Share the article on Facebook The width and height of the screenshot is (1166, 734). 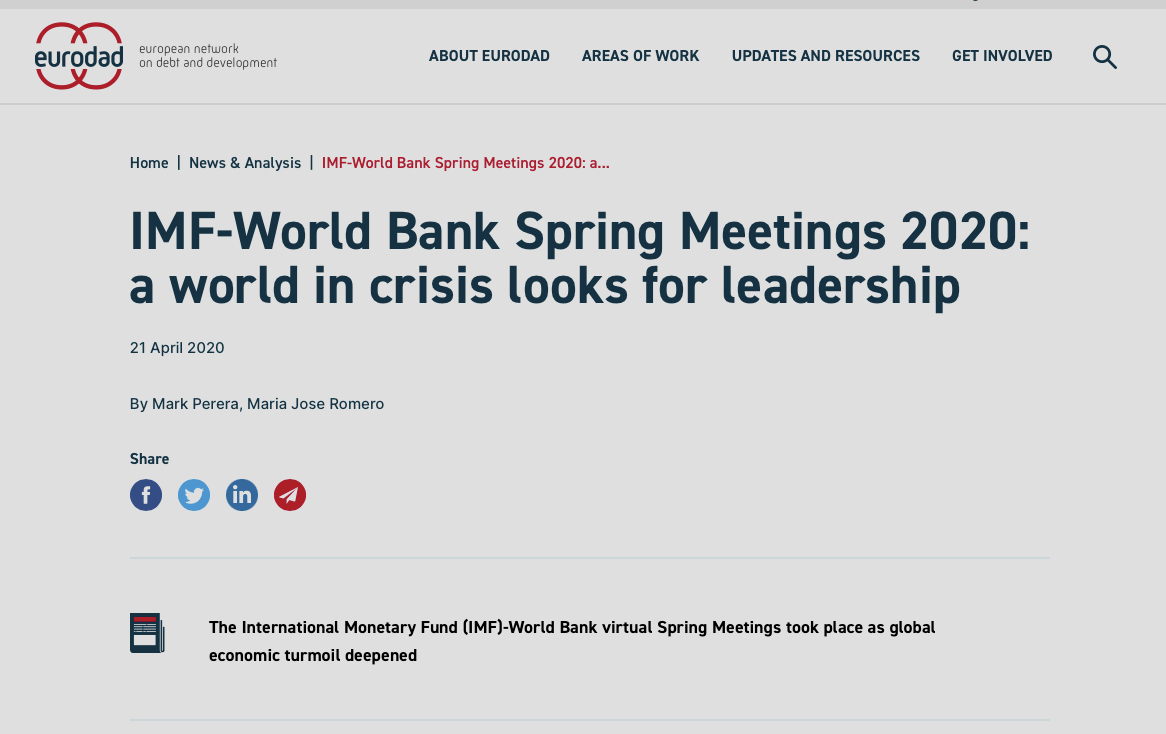point(146,495)
